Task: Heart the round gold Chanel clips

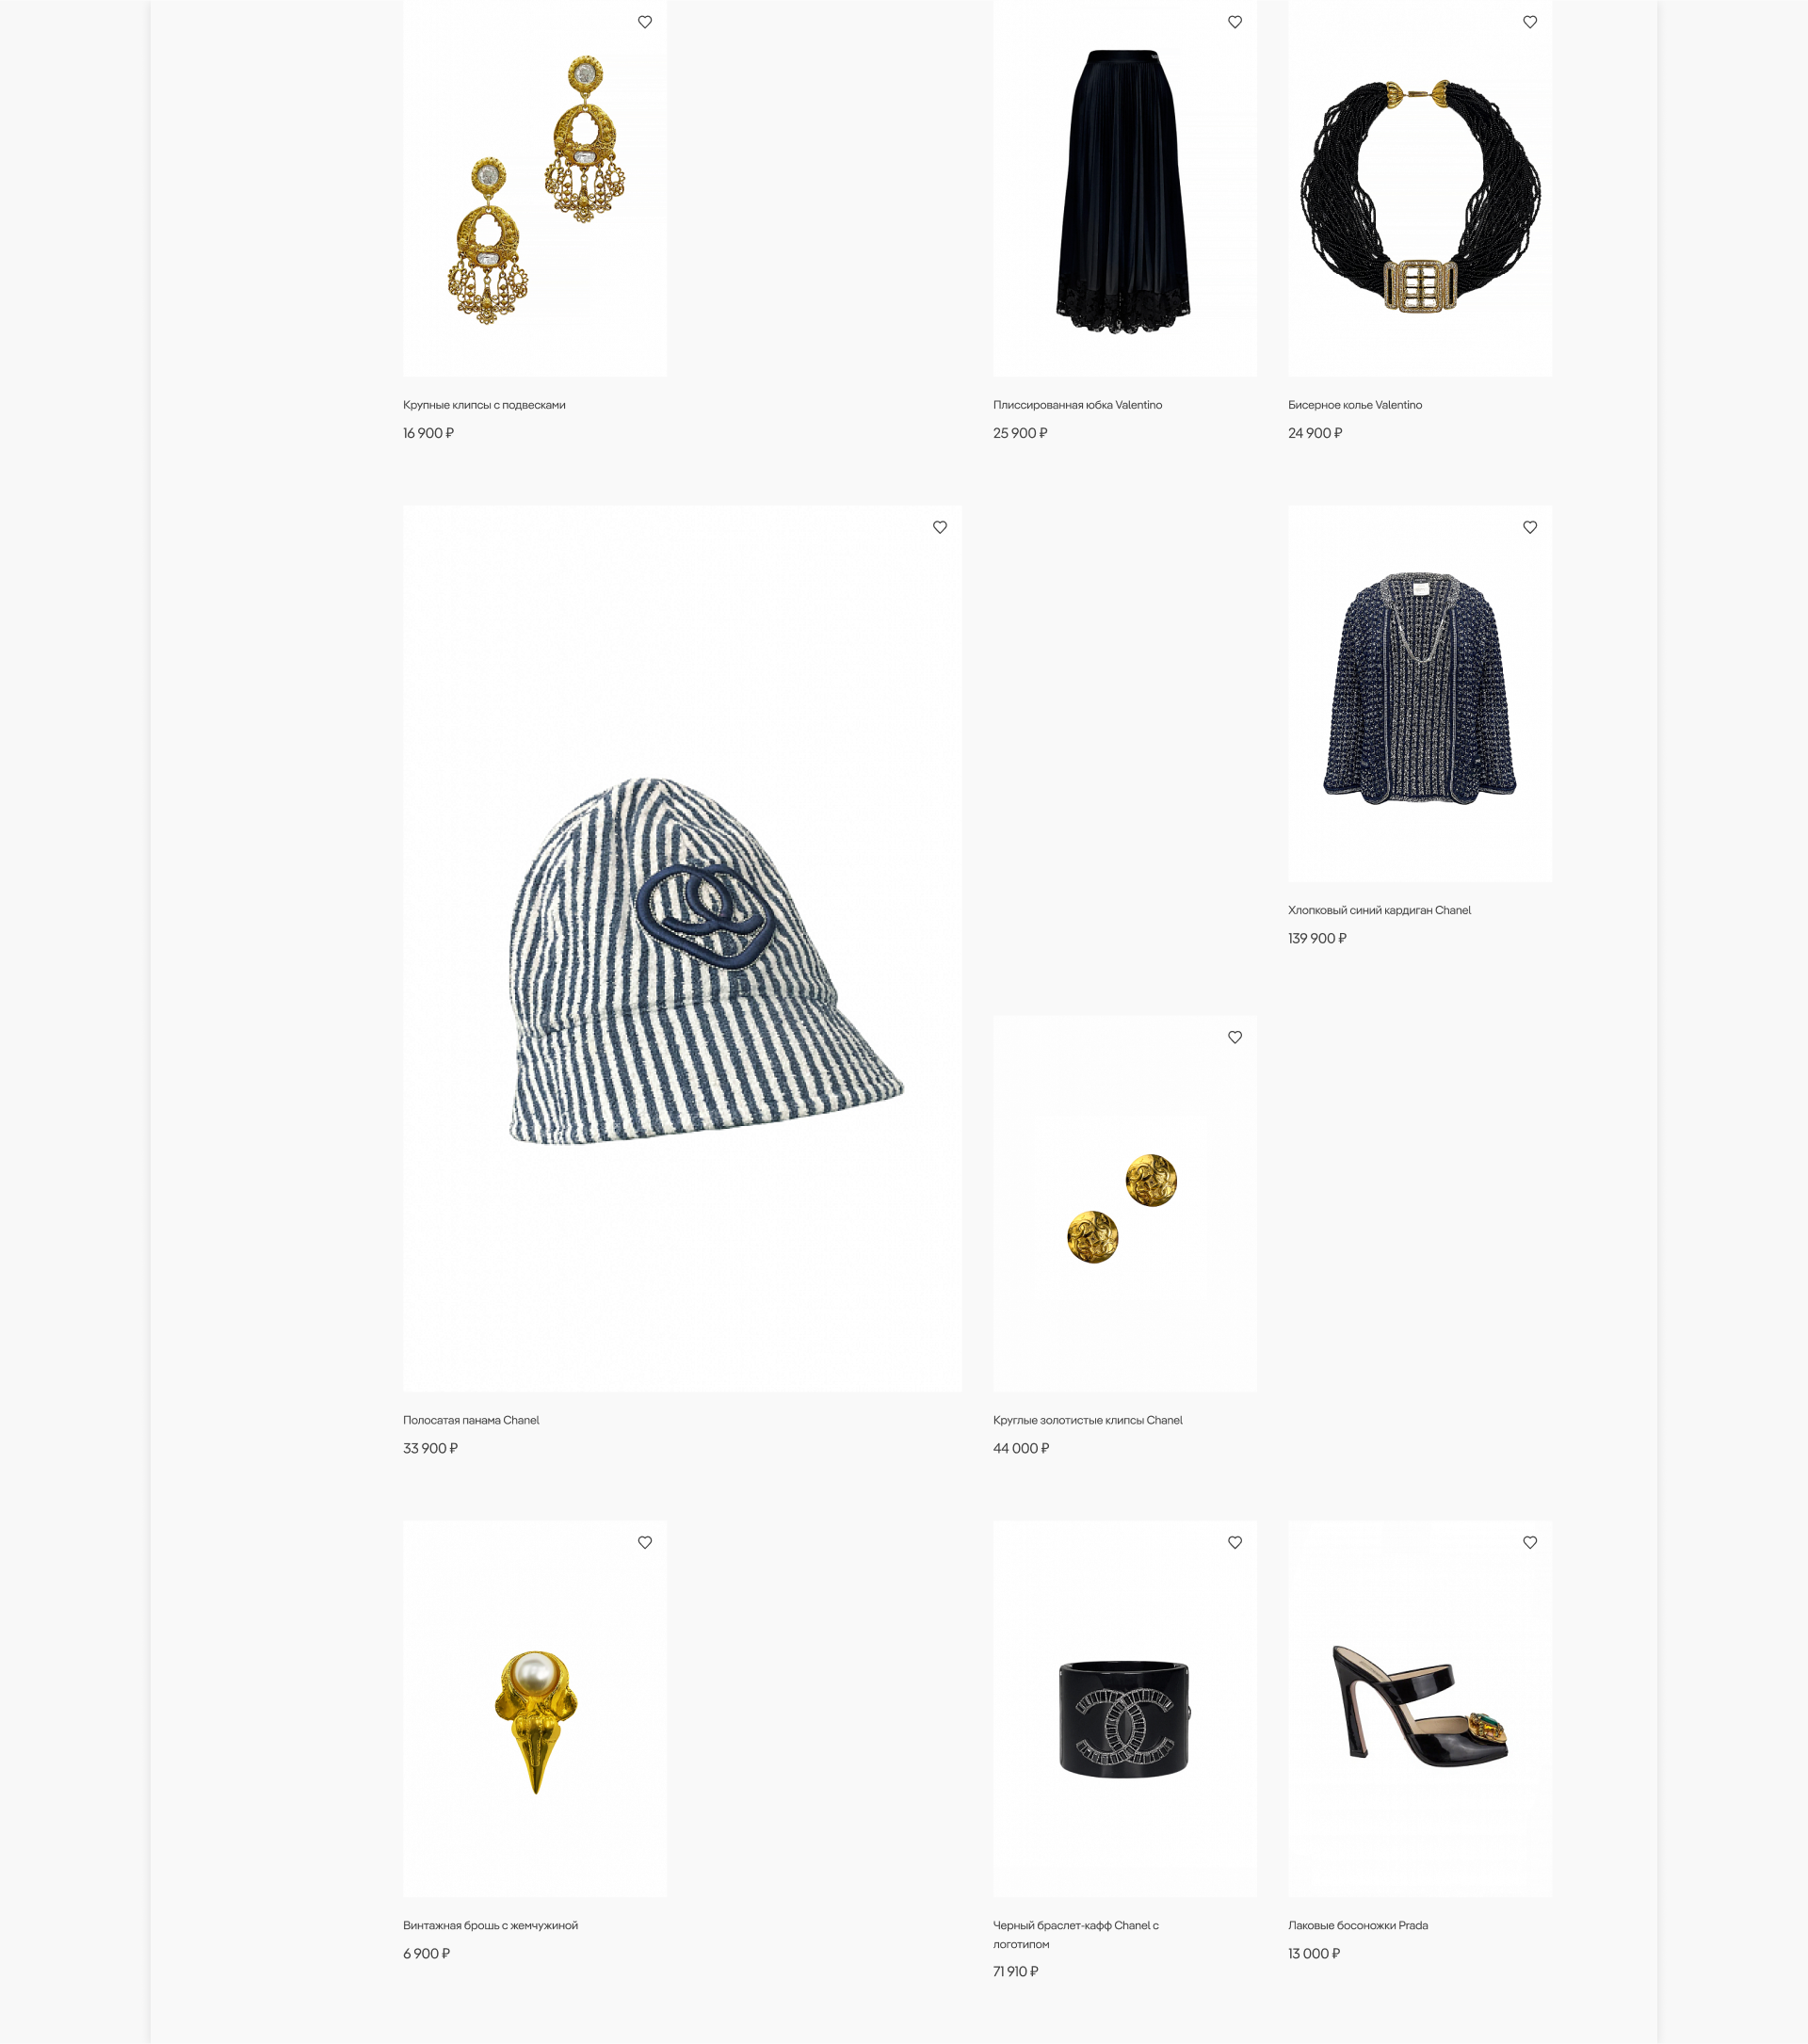Action: click(1235, 1037)
